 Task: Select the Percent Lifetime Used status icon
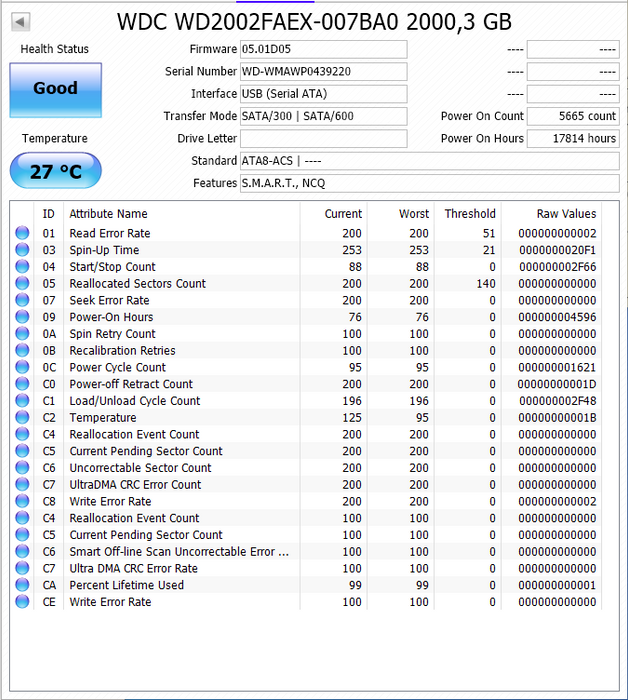22,585
